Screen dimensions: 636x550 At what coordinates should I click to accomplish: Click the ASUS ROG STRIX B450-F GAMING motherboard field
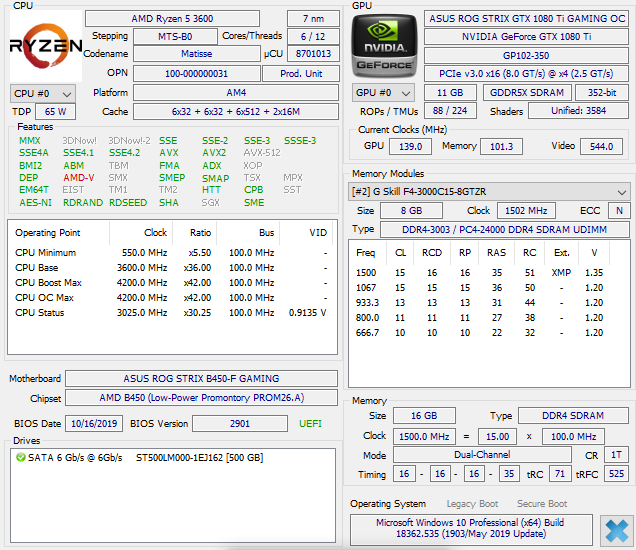(x=201, y=379)
